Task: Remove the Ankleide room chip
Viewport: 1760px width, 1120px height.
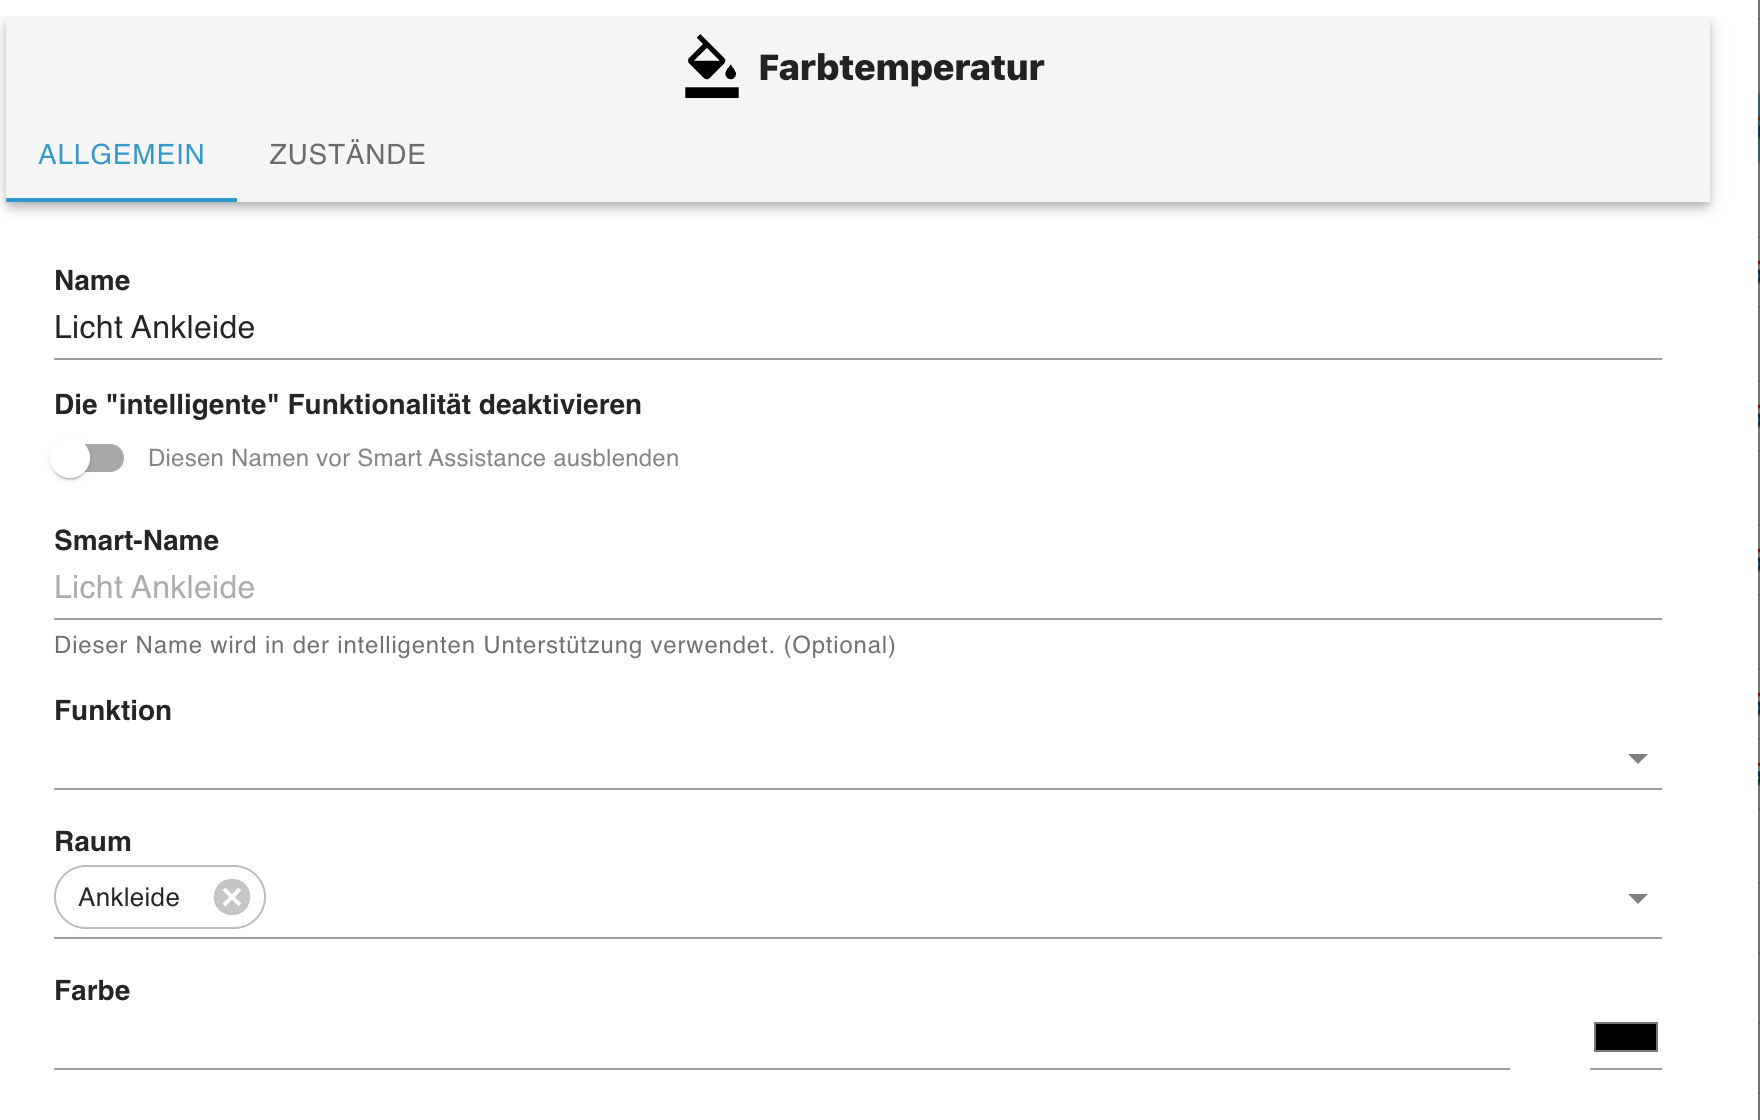Action: 232,897
